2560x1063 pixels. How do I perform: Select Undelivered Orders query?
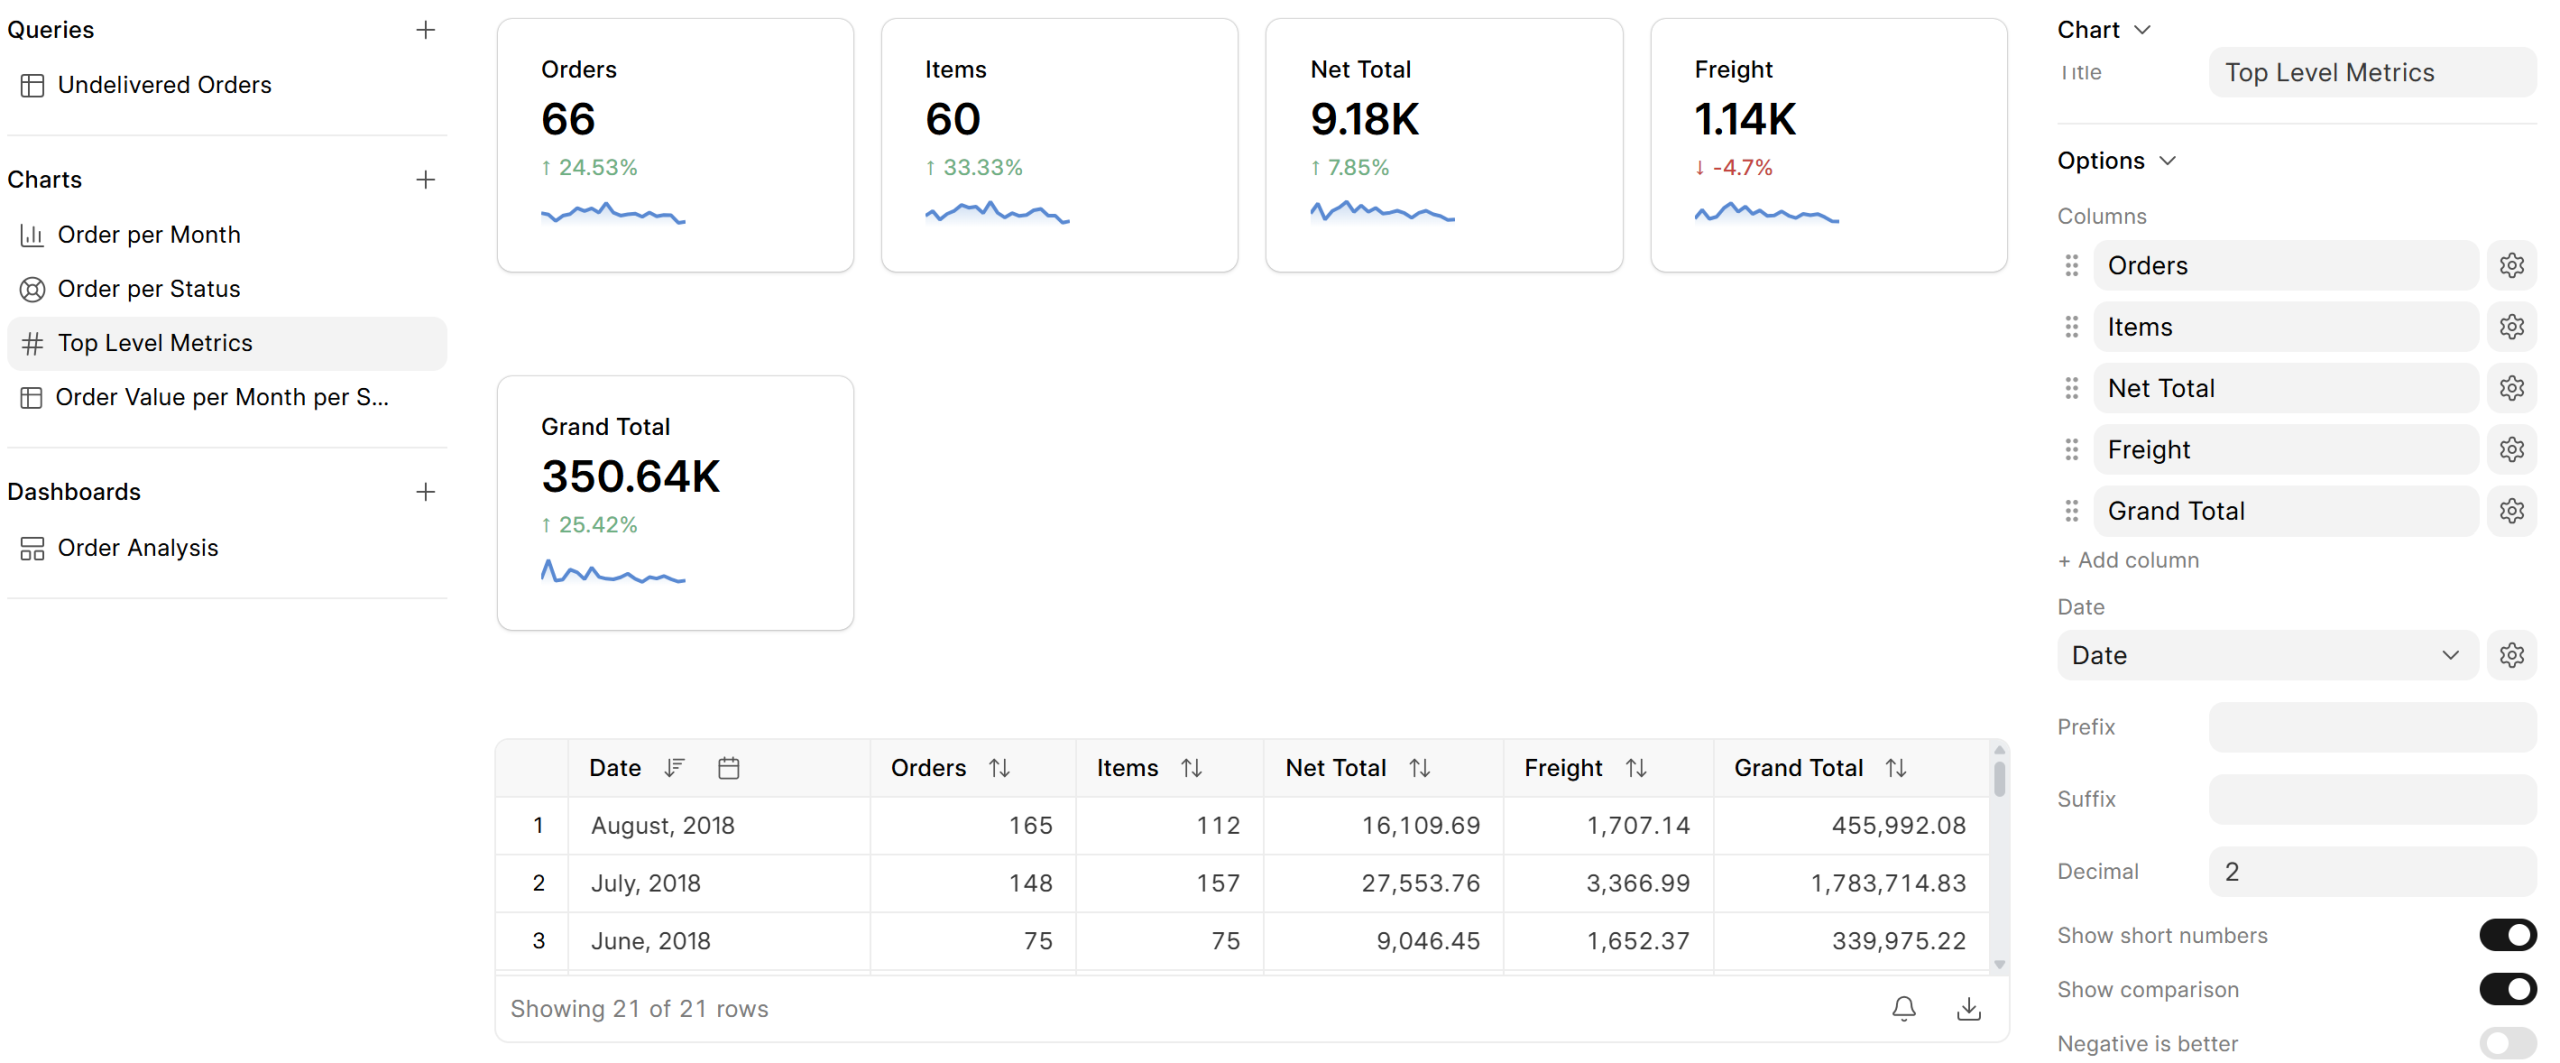pyautogui.click(x=164, y=85)
